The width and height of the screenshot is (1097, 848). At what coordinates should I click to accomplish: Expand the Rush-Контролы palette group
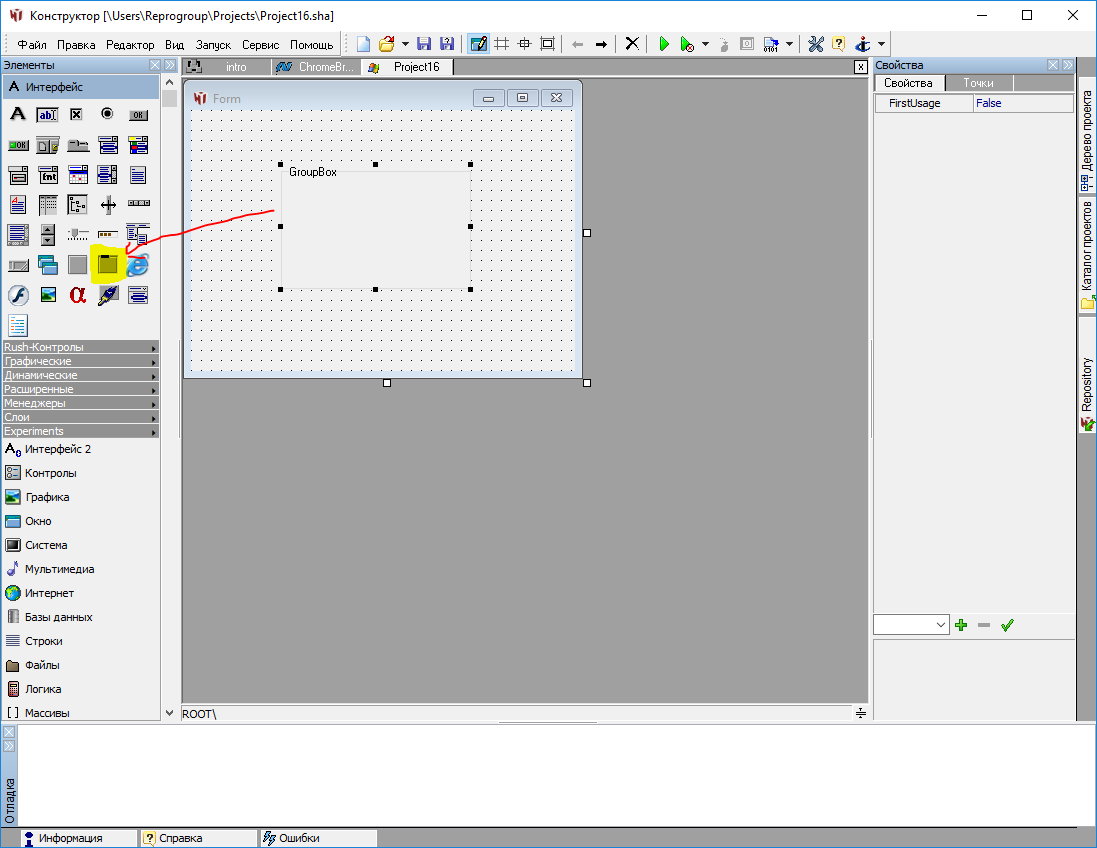[x=80, y=347]
